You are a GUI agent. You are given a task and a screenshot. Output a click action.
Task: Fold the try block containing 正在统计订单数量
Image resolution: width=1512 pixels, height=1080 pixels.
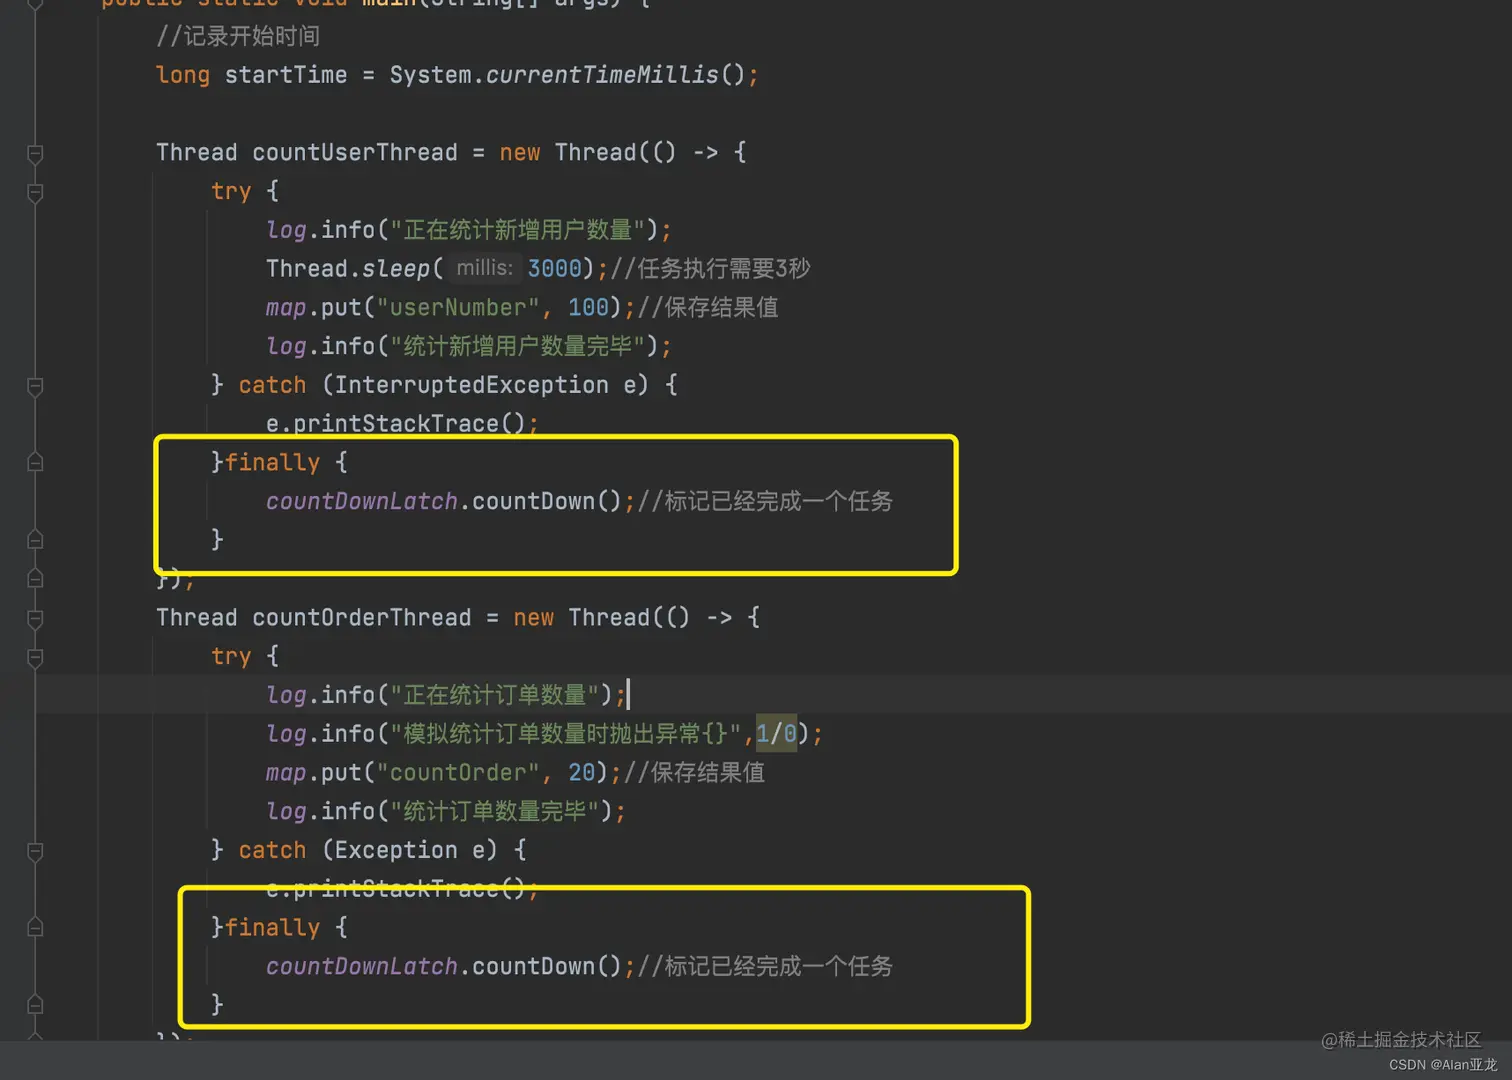(35, 657)
